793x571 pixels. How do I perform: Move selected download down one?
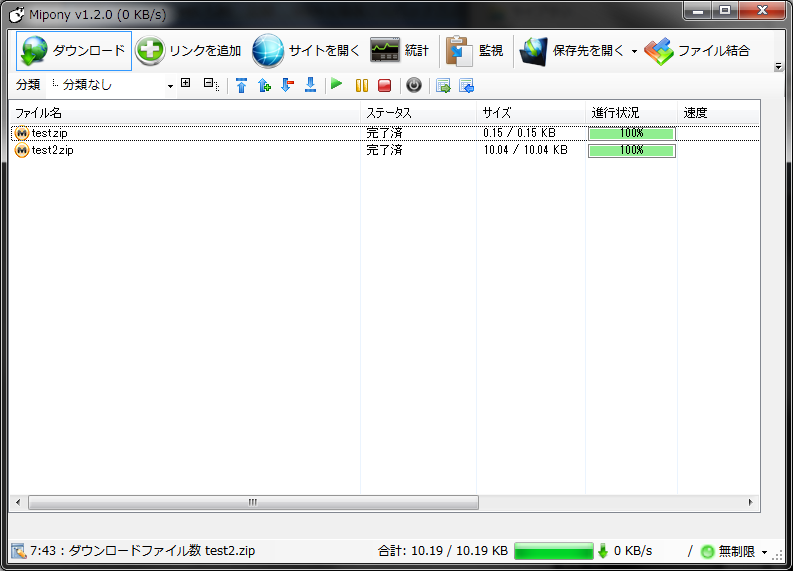click(287, 85)
